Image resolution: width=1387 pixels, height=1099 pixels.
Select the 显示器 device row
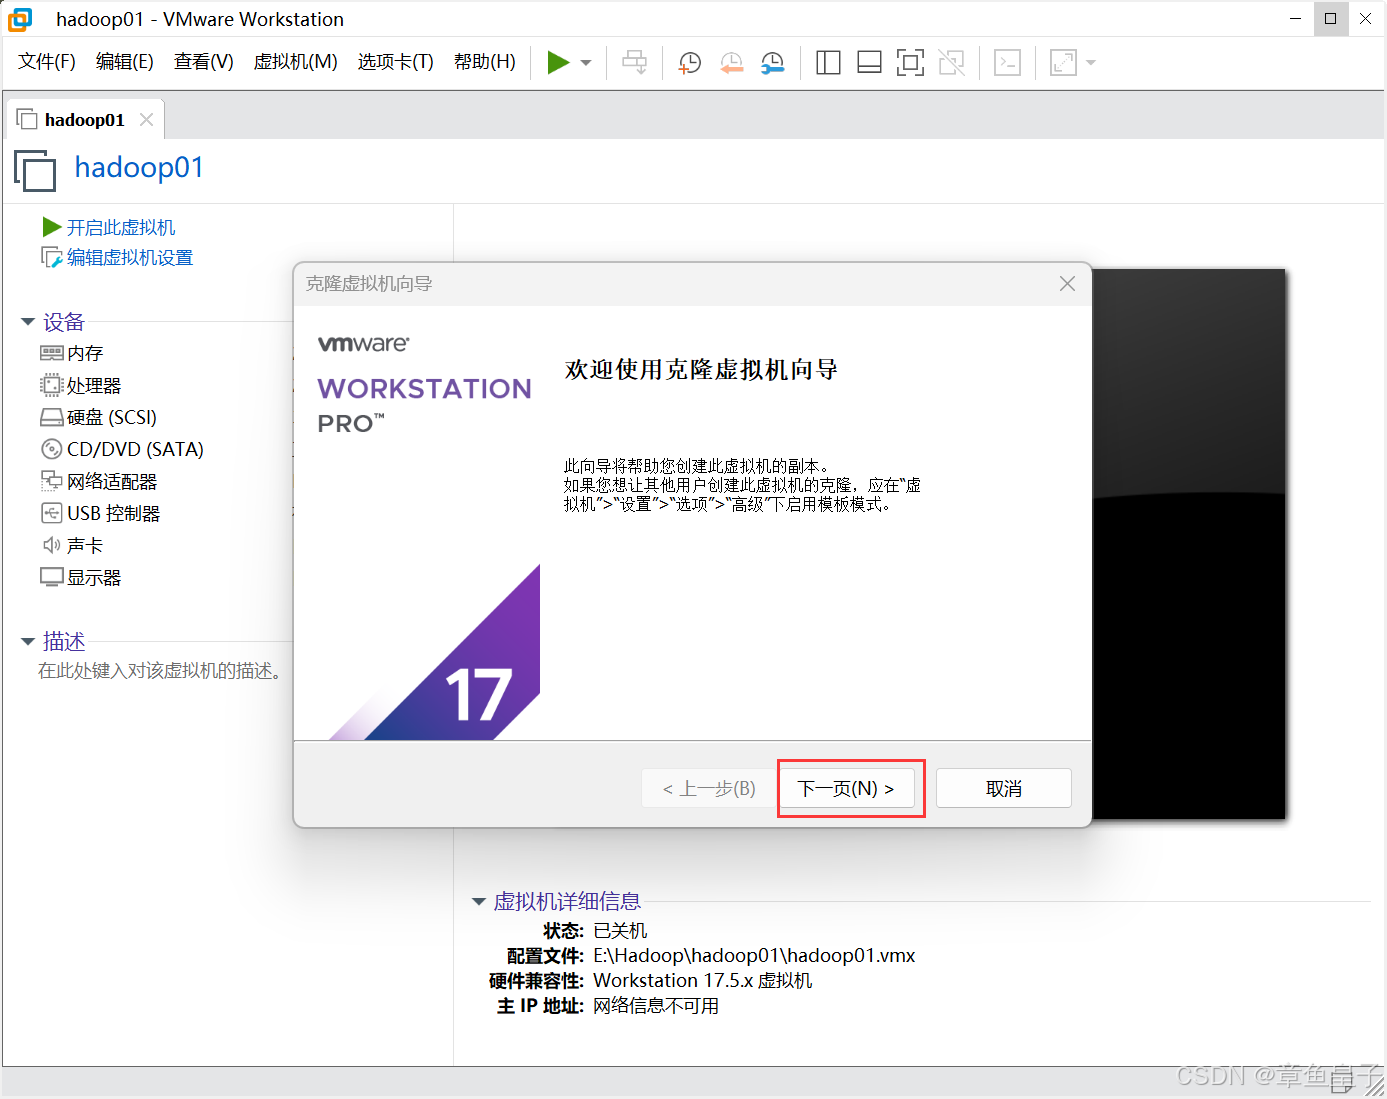click(81, 577)
